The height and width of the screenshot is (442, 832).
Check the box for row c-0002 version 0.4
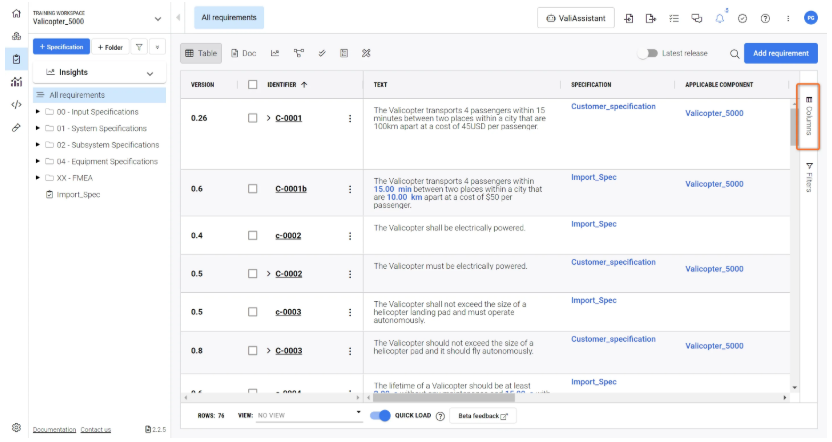click(x=253, y=235)
